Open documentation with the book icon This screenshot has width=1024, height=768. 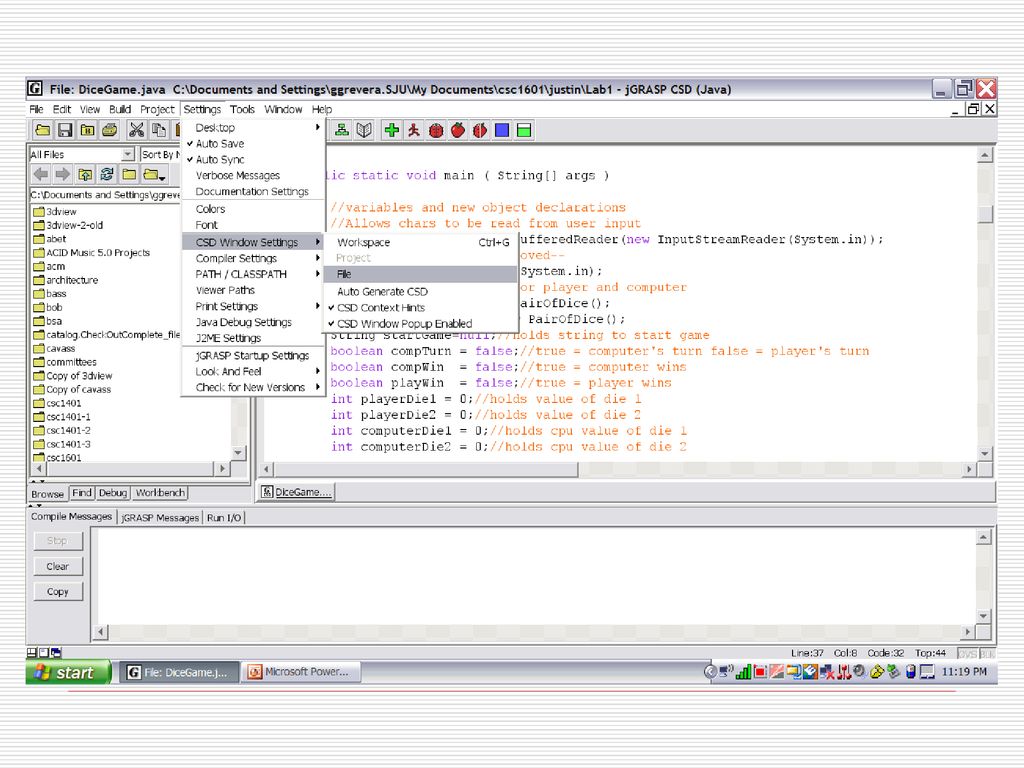coord(364,130)
